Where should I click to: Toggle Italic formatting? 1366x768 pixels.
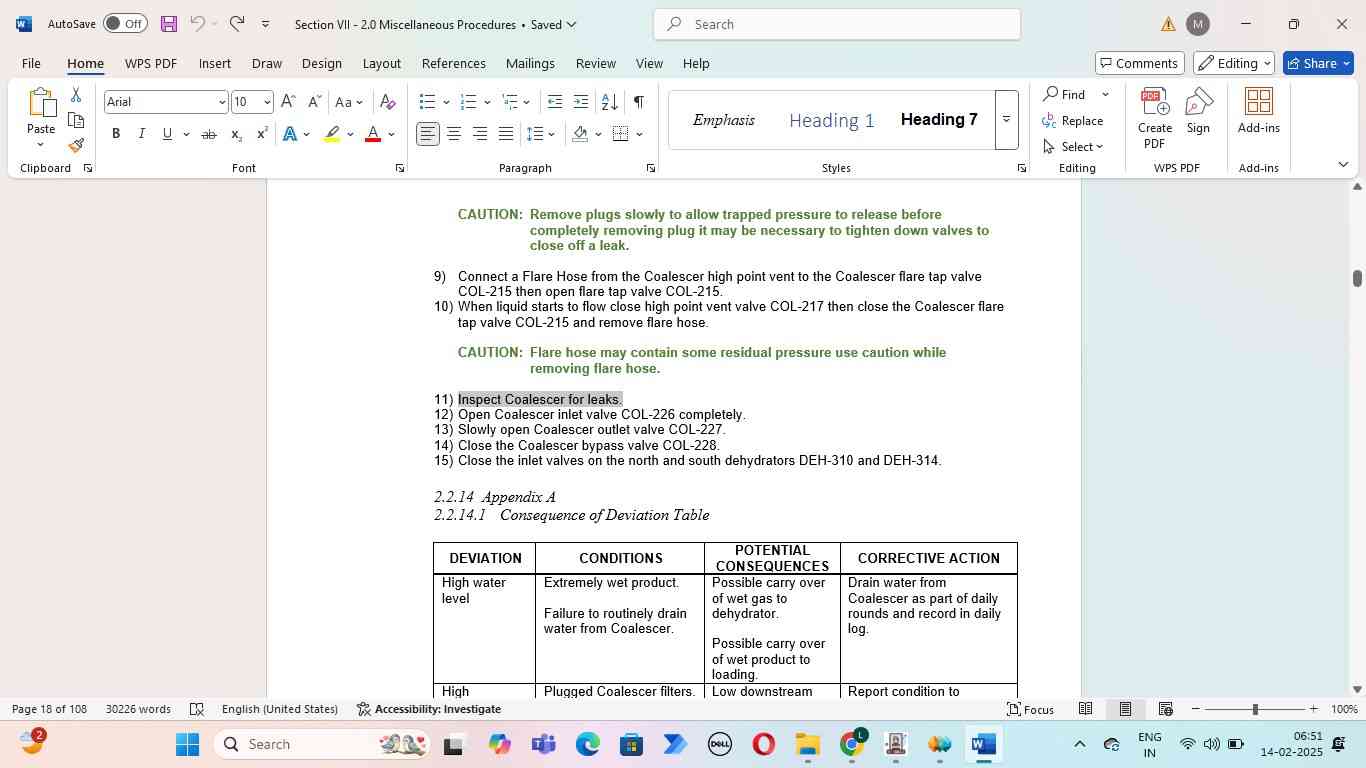[x=142, y=134]
